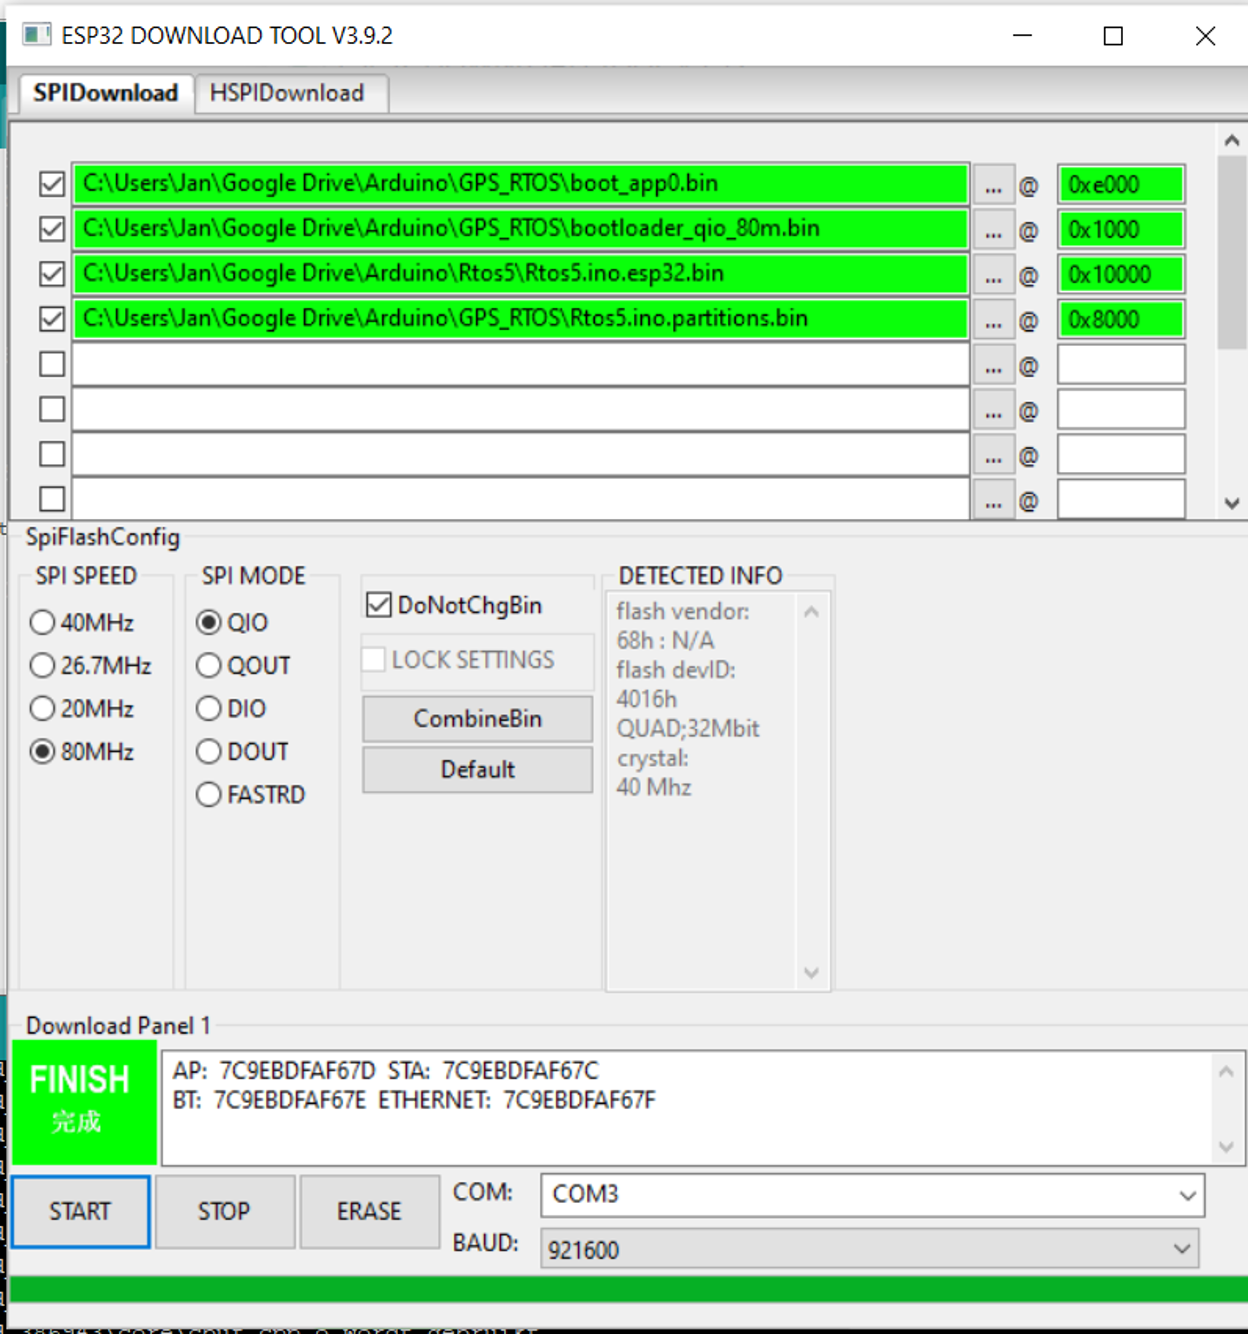1248x1334 pixels.
Task: Select 40MHz SPI speed
Action: [x=43, y=623]
